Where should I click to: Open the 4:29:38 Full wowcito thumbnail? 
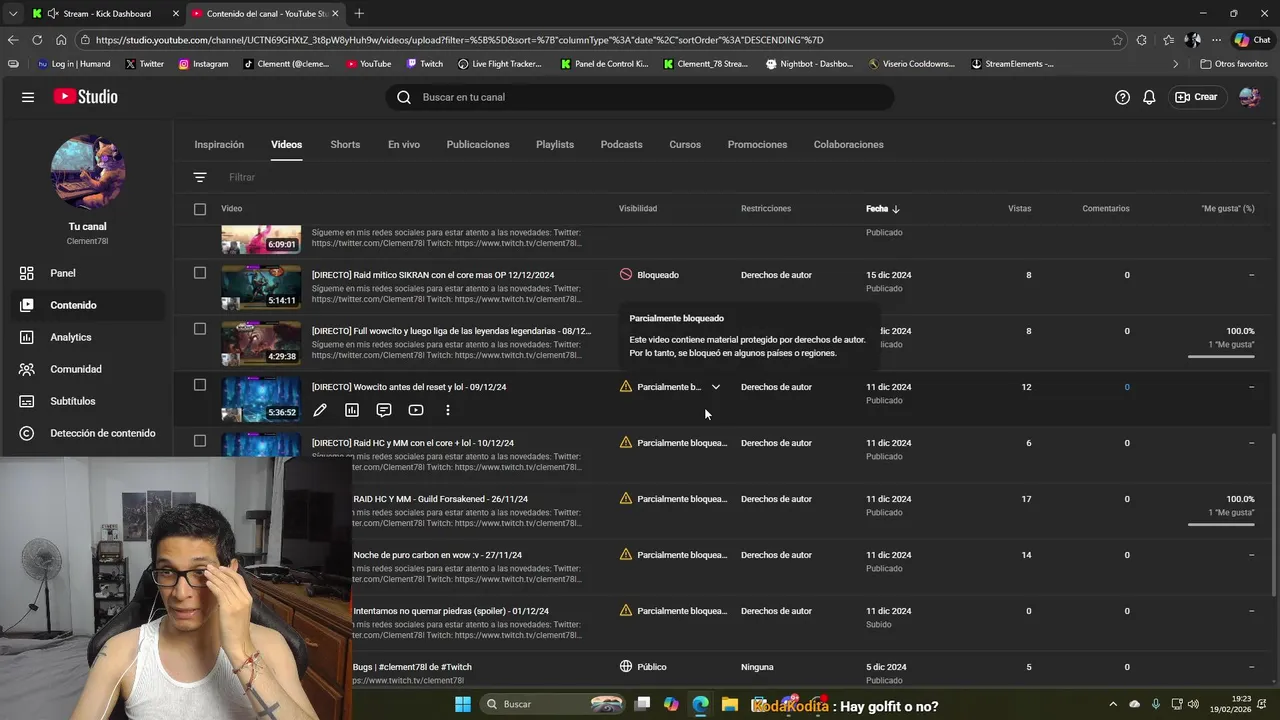(x=261, y=343)
